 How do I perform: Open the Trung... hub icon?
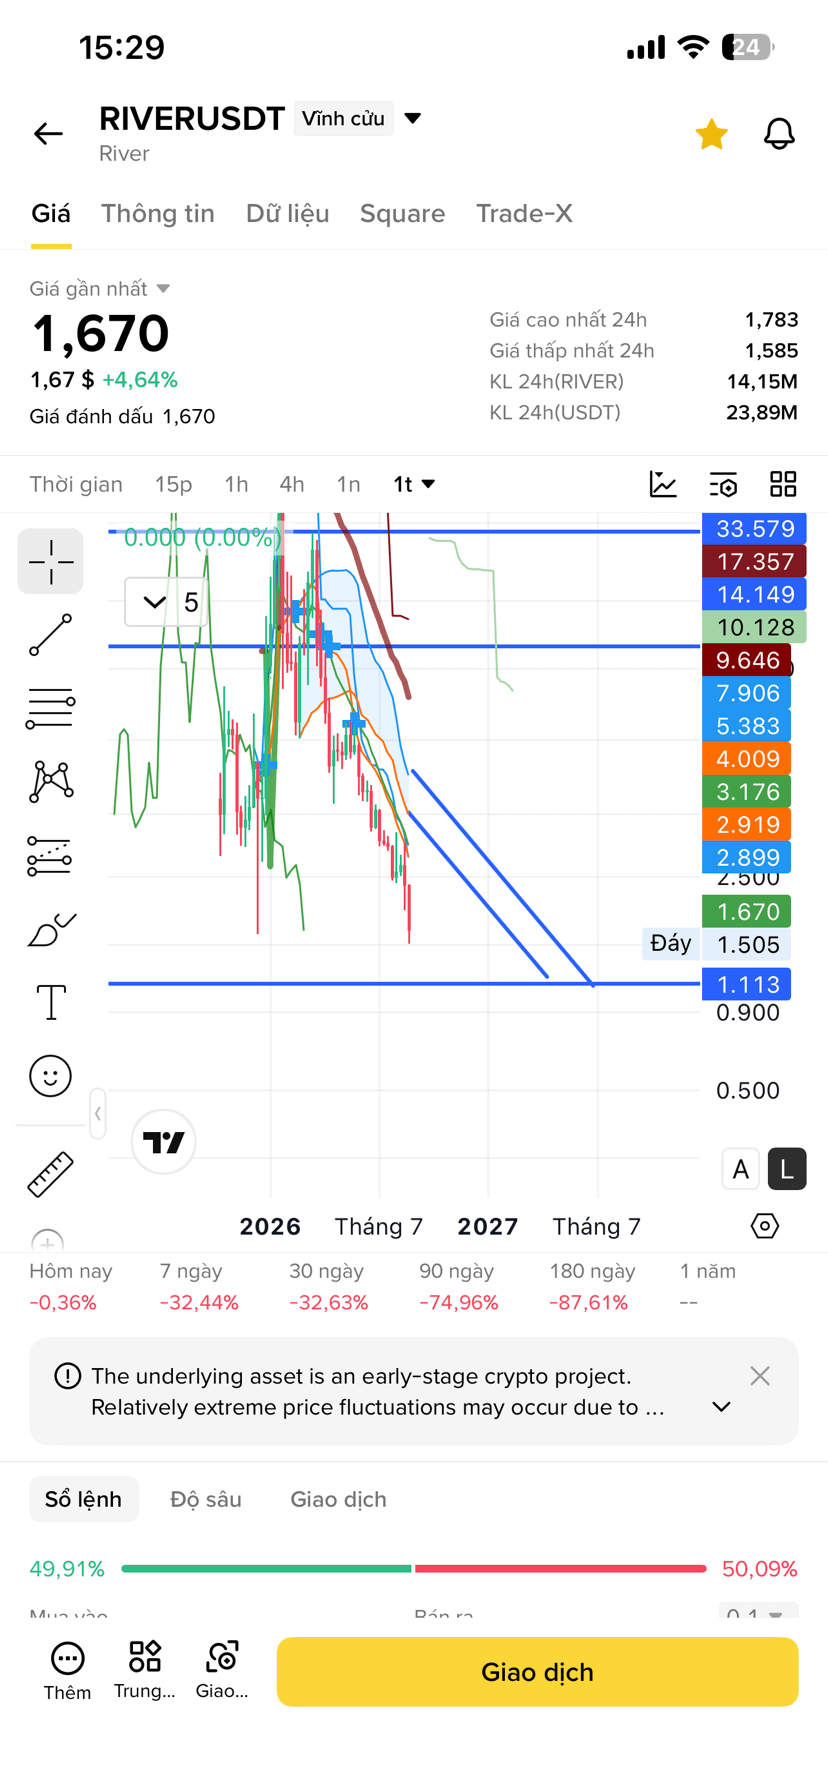[x=144, y=1670]
